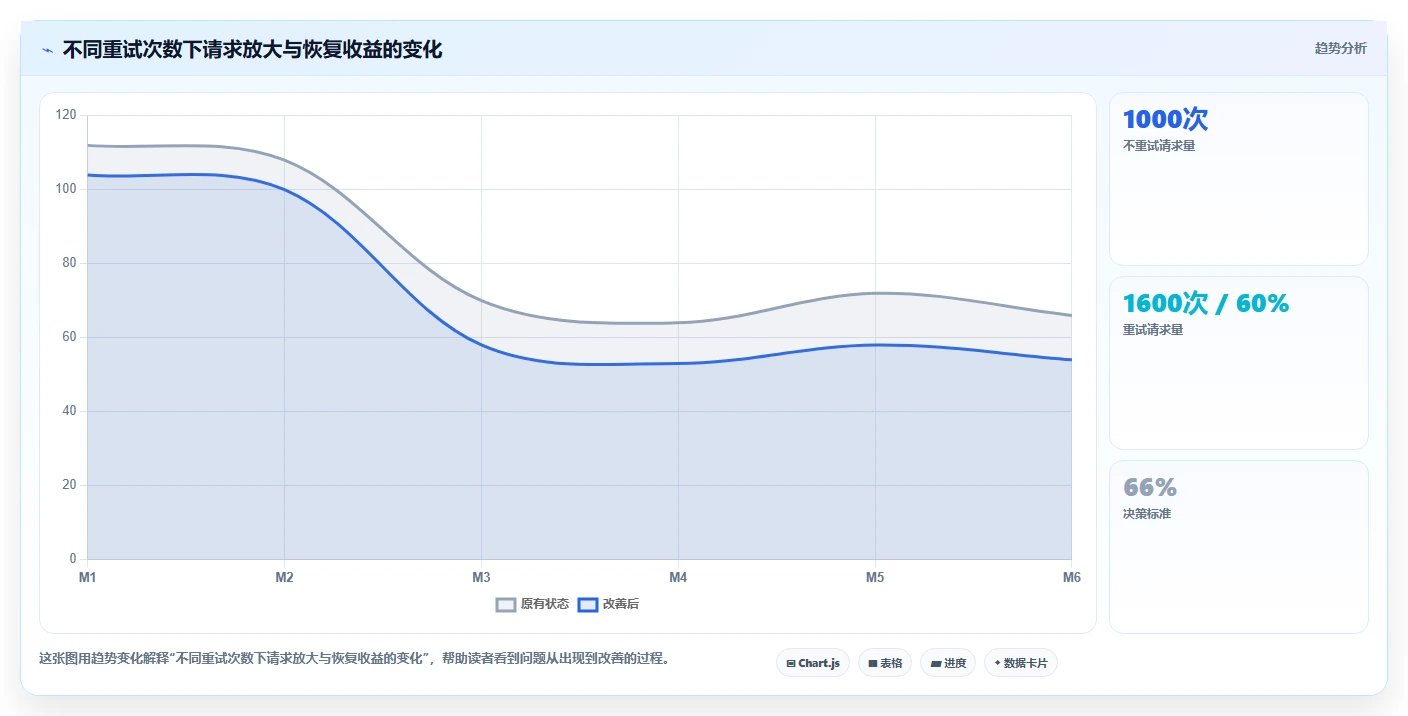Click the M3 x-axis label

[481, 577]
